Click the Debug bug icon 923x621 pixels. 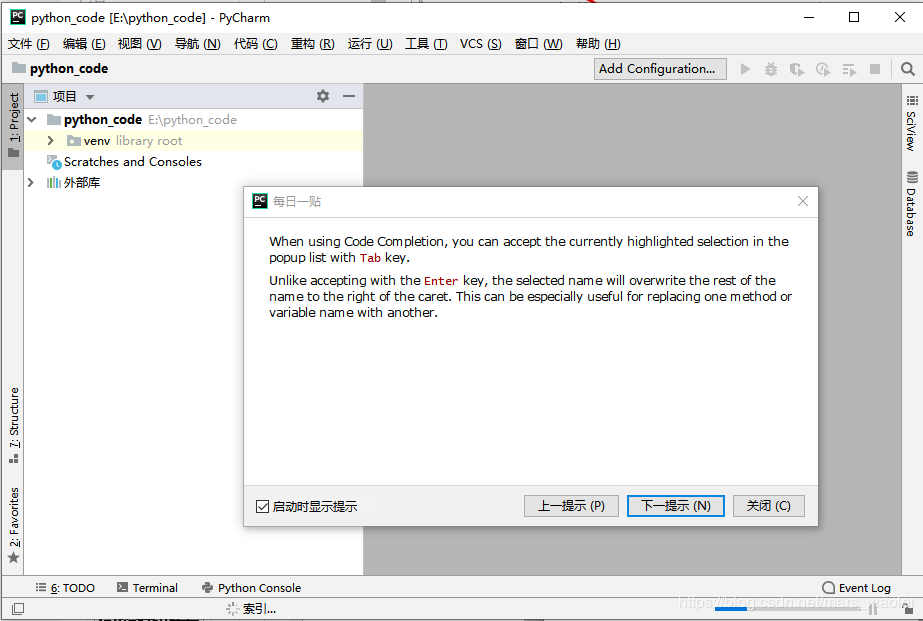771,69
